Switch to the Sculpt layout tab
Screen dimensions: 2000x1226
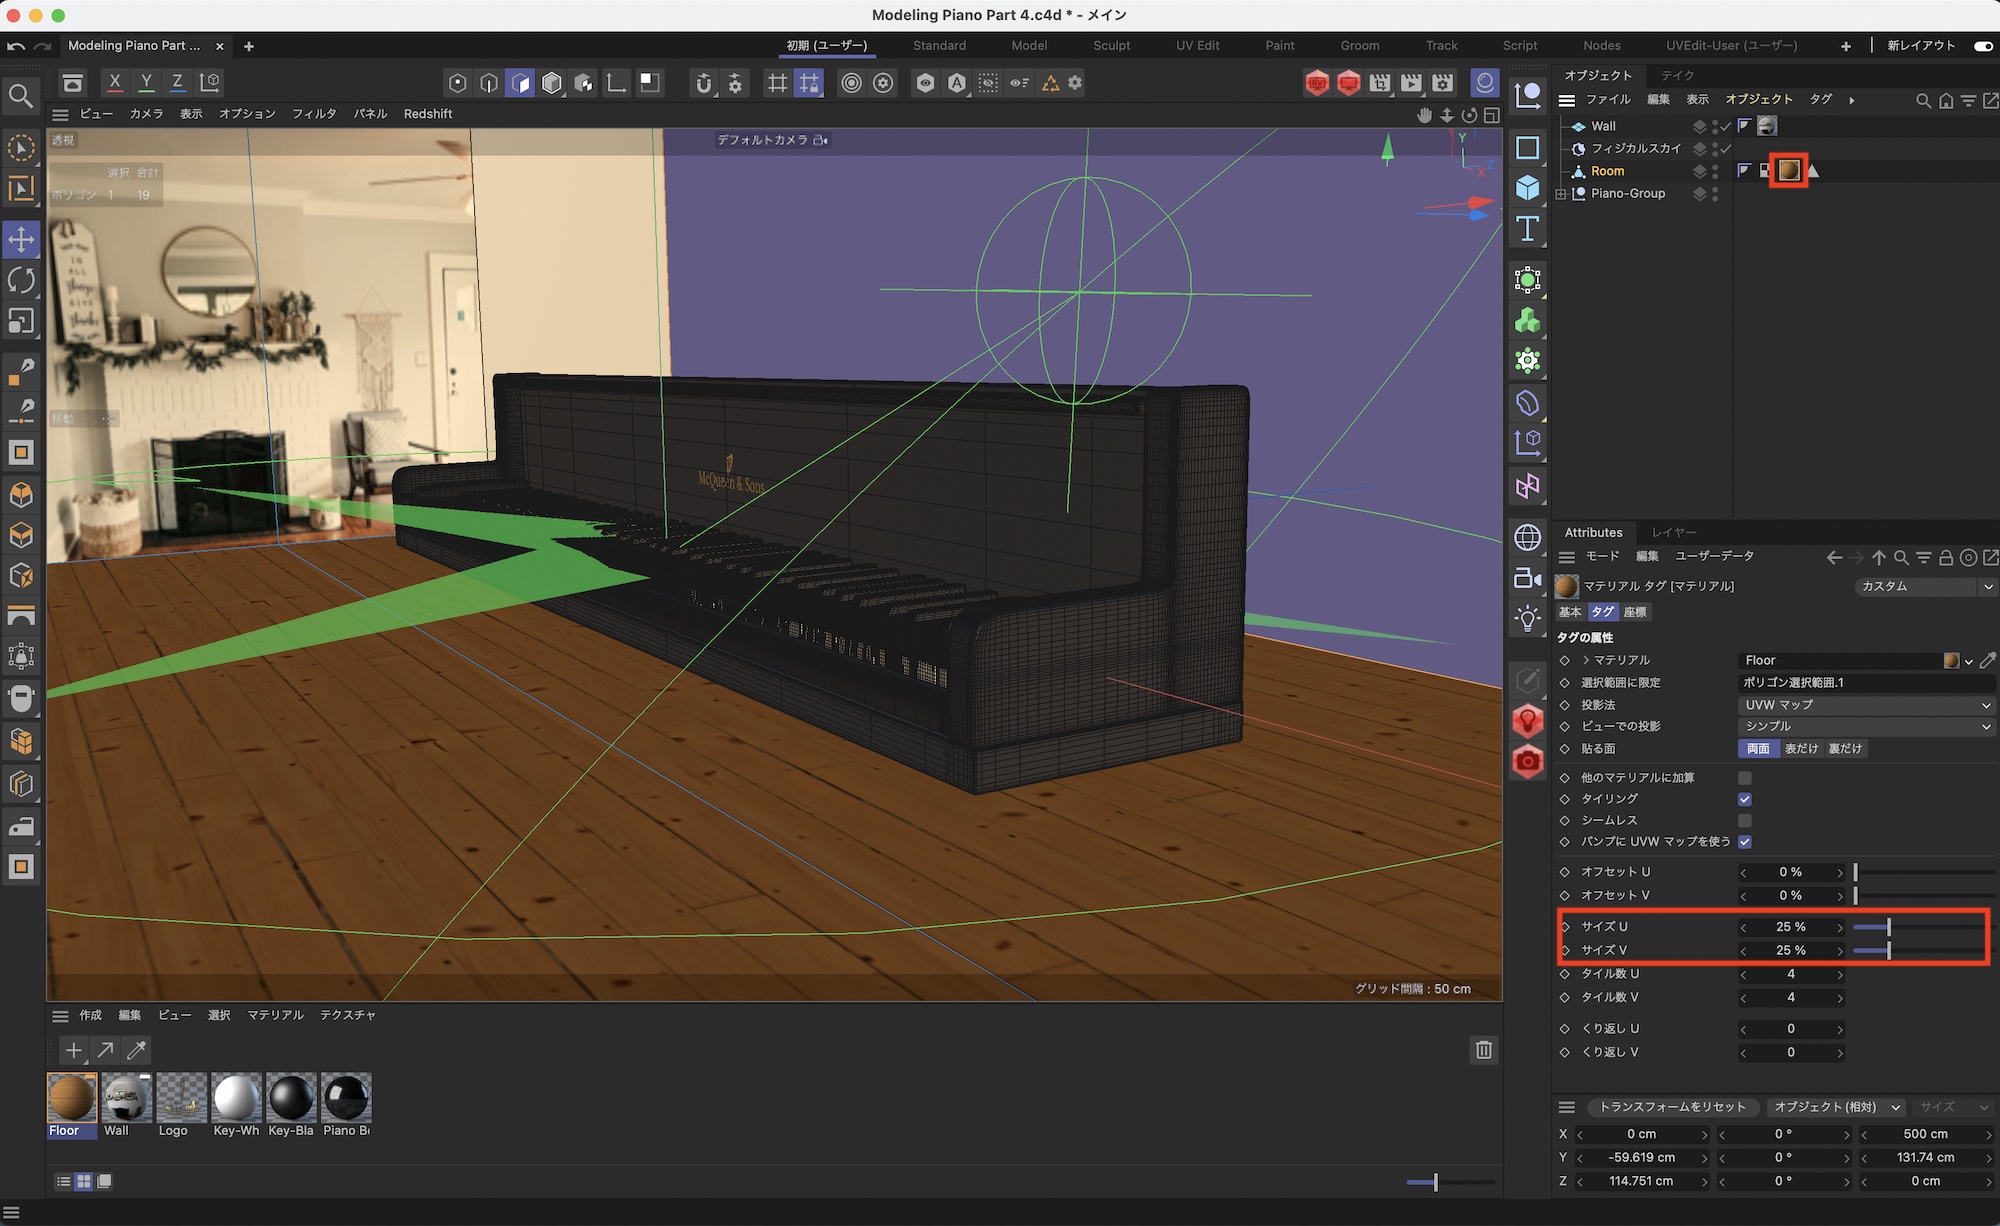(x=1111, y=46)
